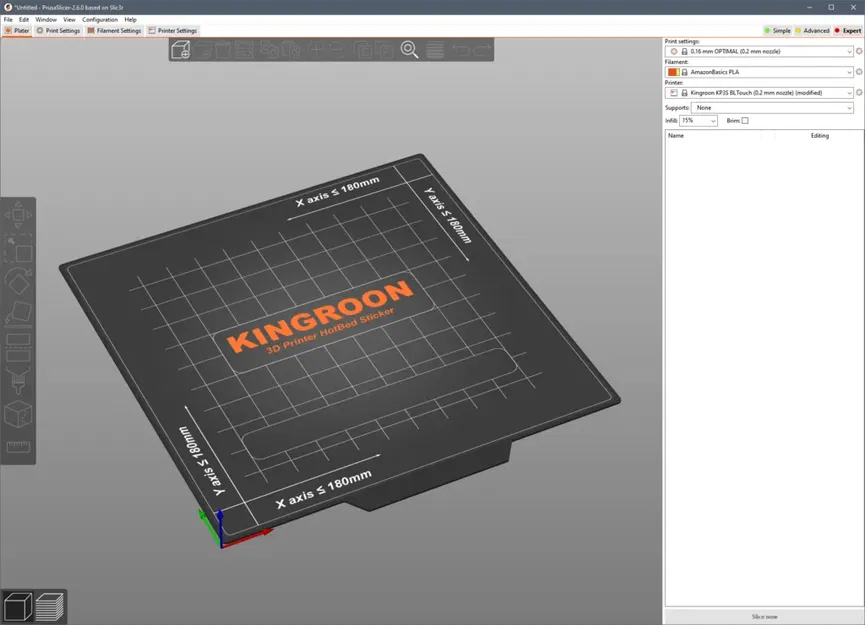Click the search magnifier in the toolbar
The image size is (865, 625).
pos(409,48)
